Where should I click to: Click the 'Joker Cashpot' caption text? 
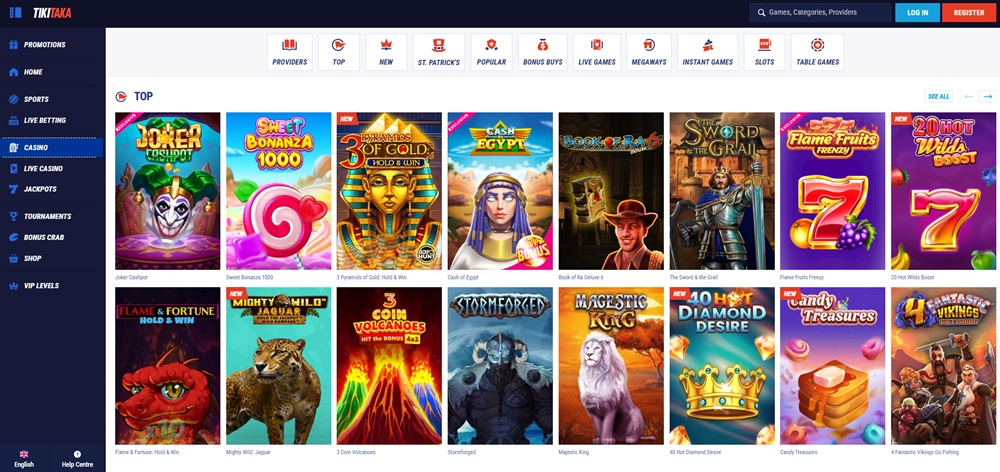tap(131, 277)
